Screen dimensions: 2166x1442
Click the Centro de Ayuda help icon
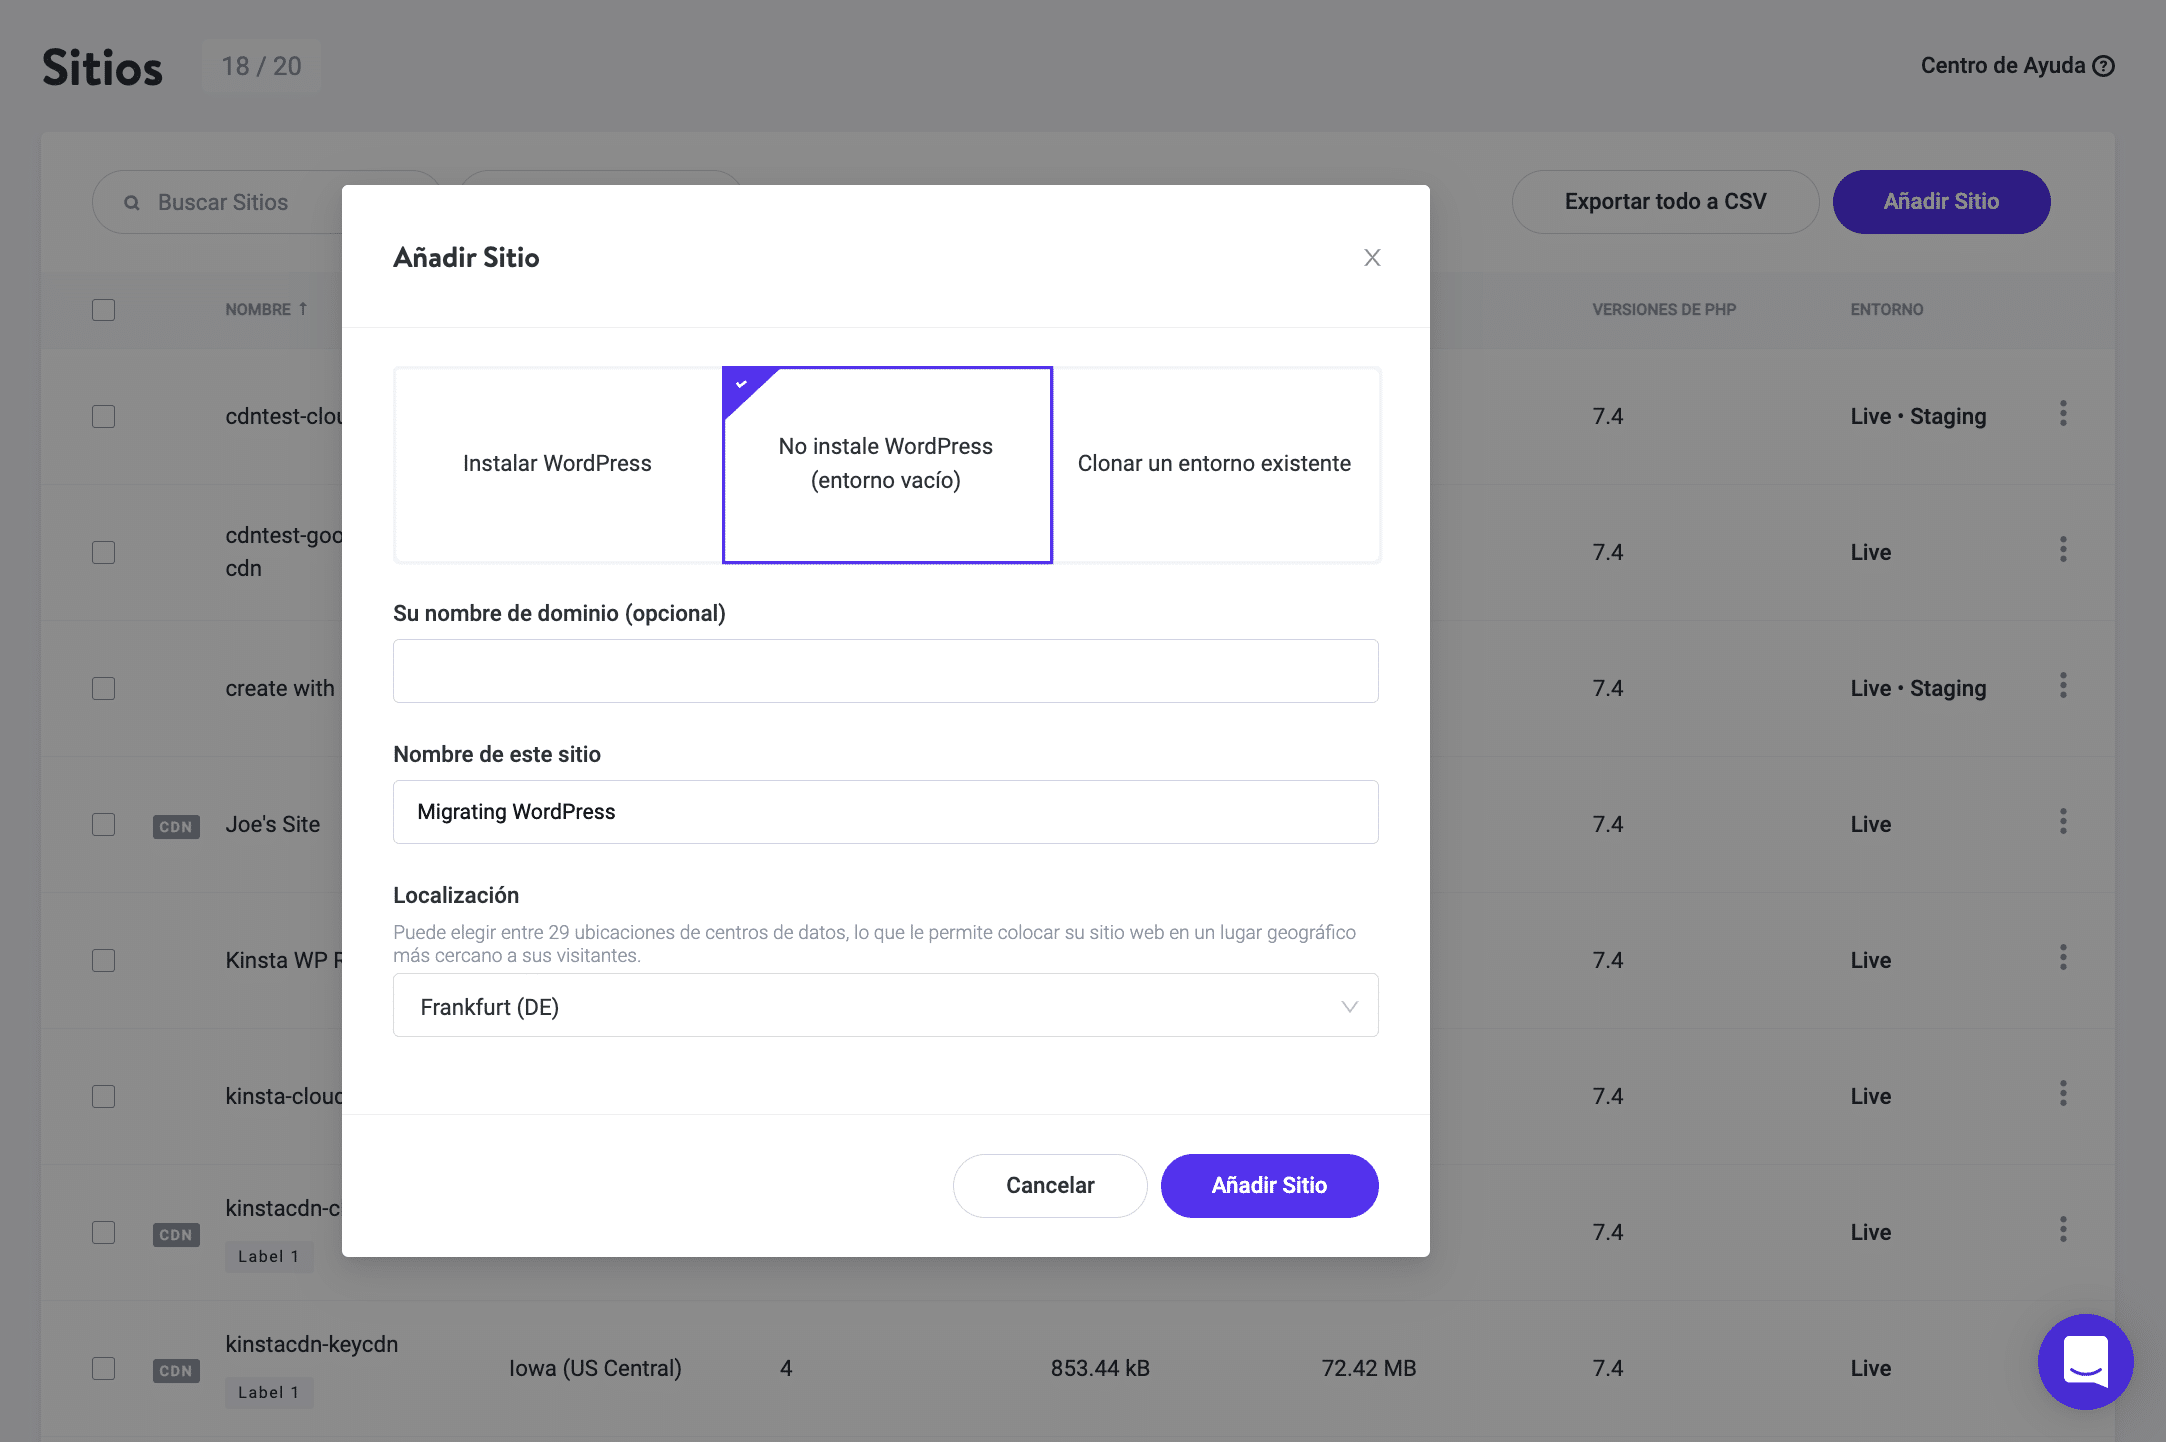pos(2104,66)
